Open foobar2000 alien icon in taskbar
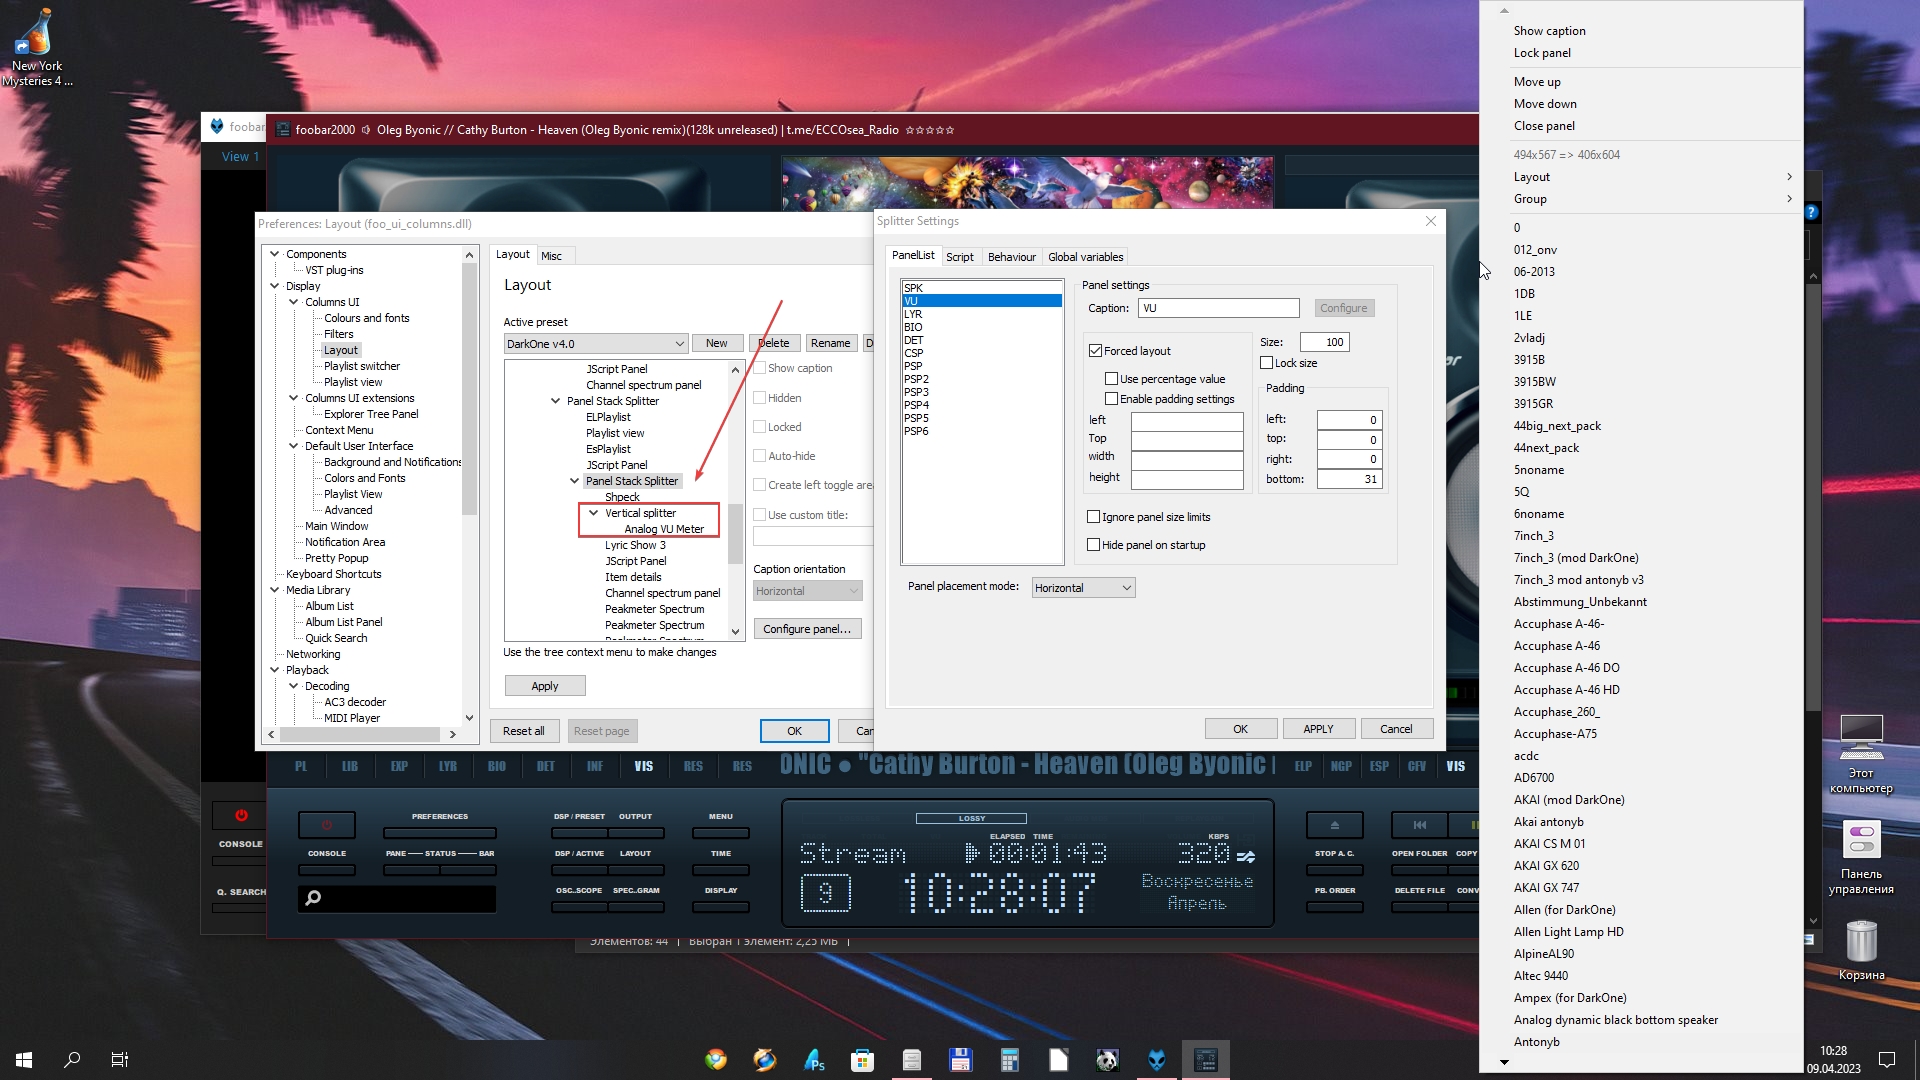This screenshot has height=1080, width=1920. pyautogui.click(x=1157, y=1060)
